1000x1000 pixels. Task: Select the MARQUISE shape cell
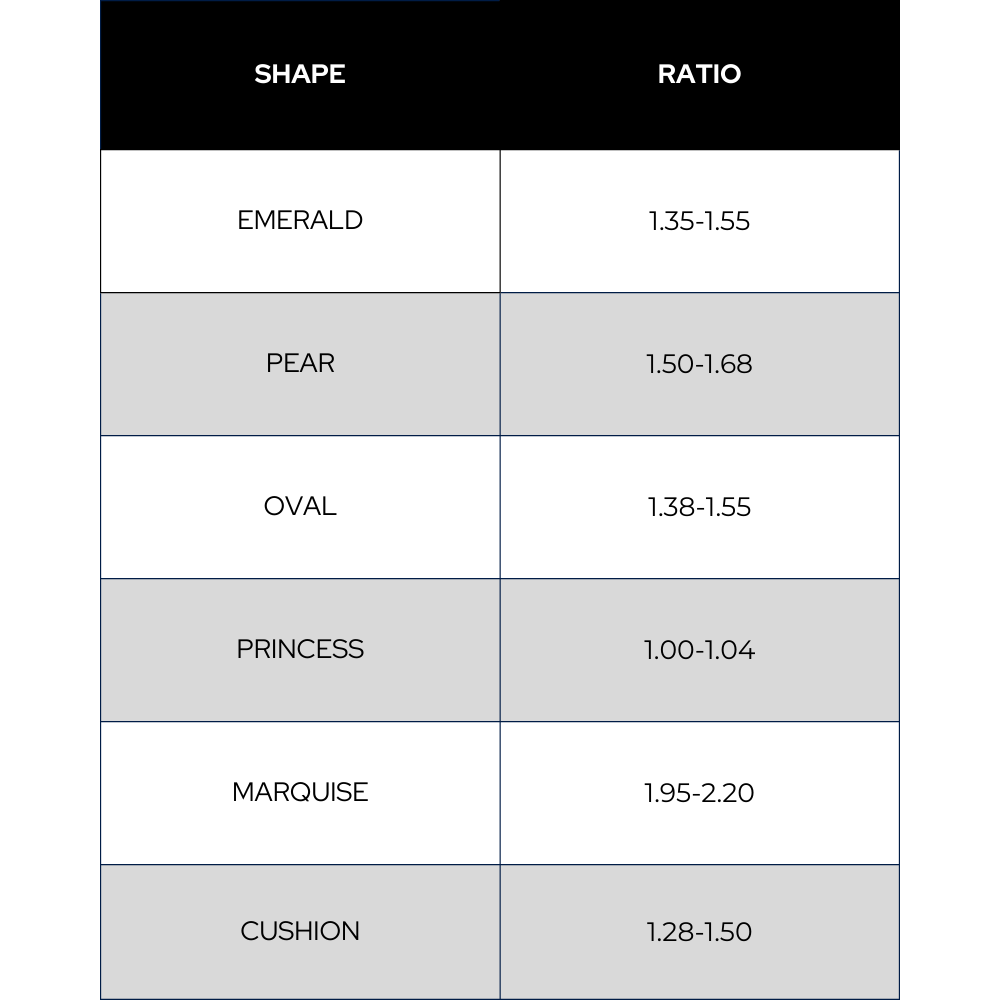[300, 792]
